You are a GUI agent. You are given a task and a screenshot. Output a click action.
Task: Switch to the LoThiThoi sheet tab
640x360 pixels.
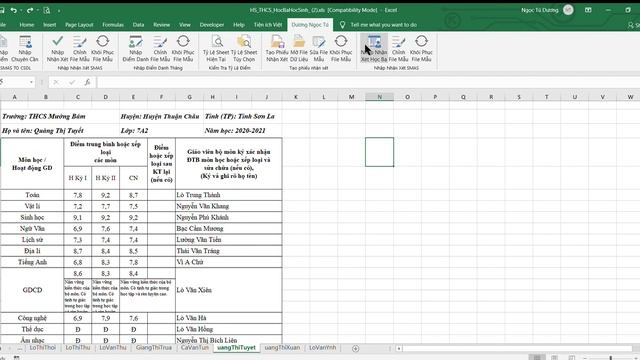[43, 348]
